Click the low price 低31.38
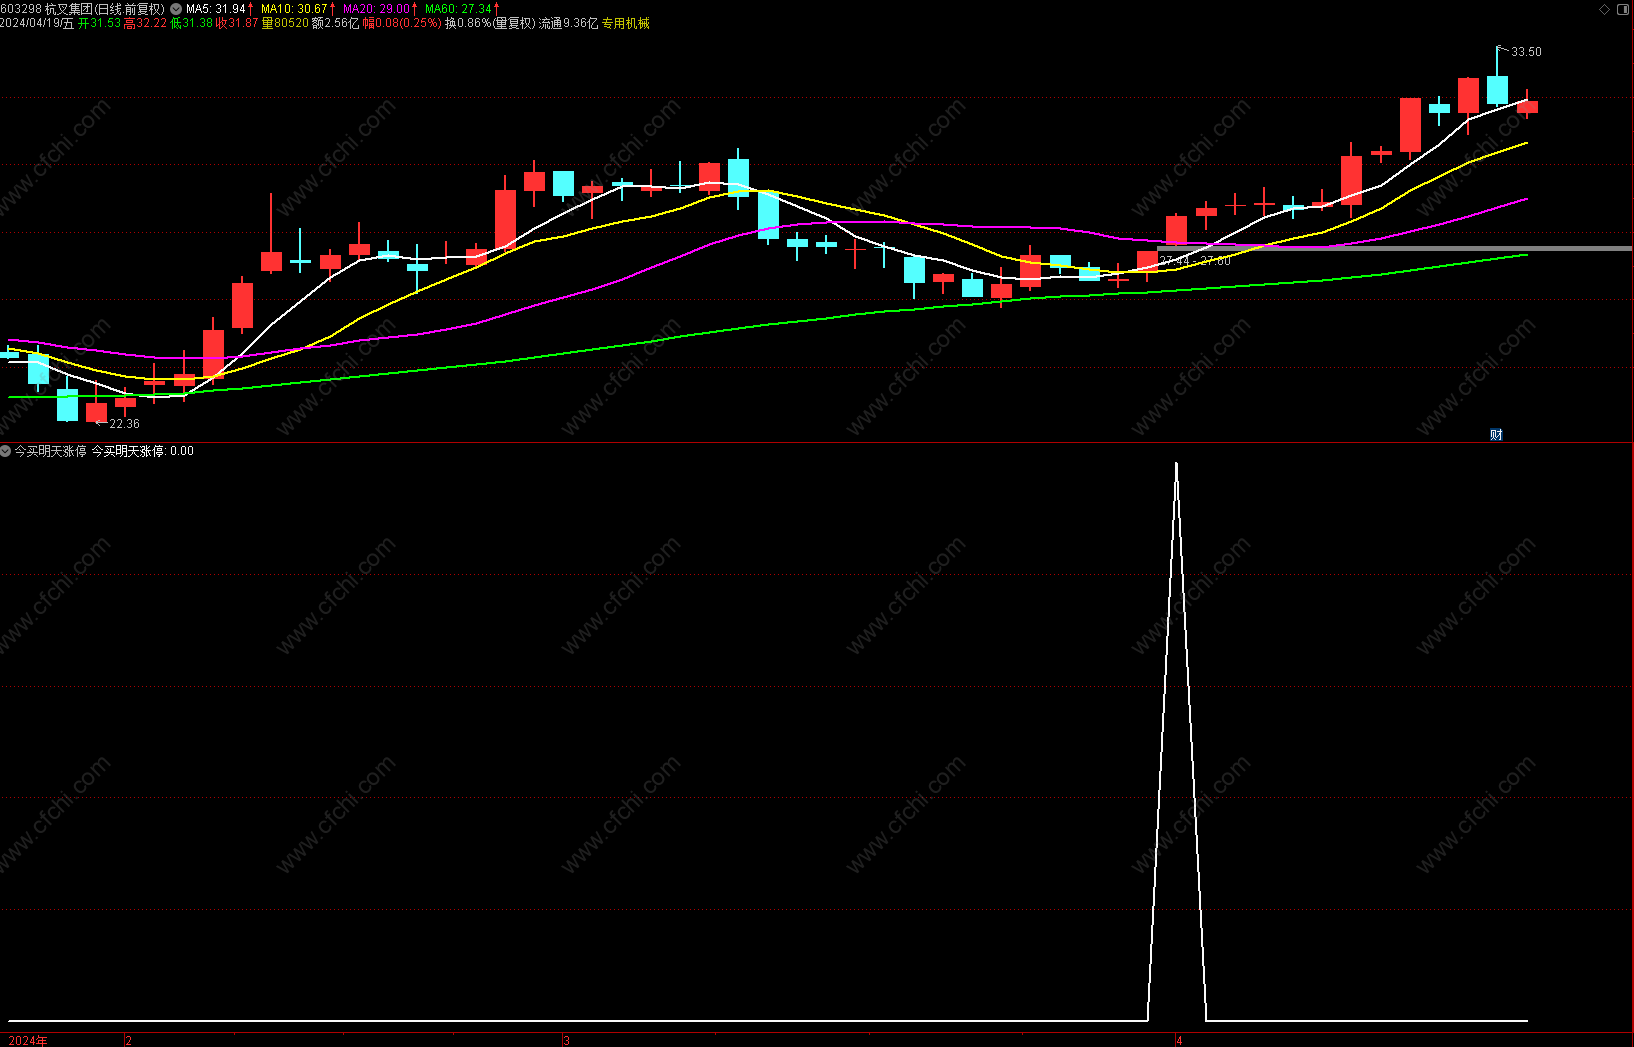The image size is (1634, 1047). click(x=191, y=23)
